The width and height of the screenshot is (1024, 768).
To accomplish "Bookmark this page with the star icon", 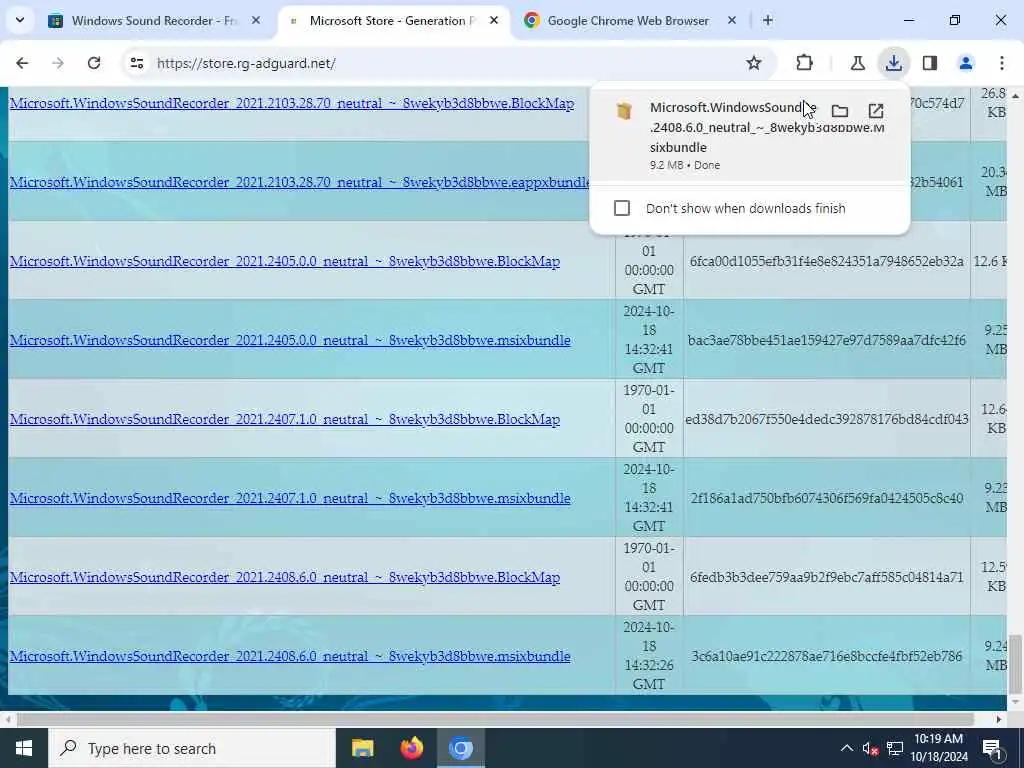I will (x=754, y=63).
